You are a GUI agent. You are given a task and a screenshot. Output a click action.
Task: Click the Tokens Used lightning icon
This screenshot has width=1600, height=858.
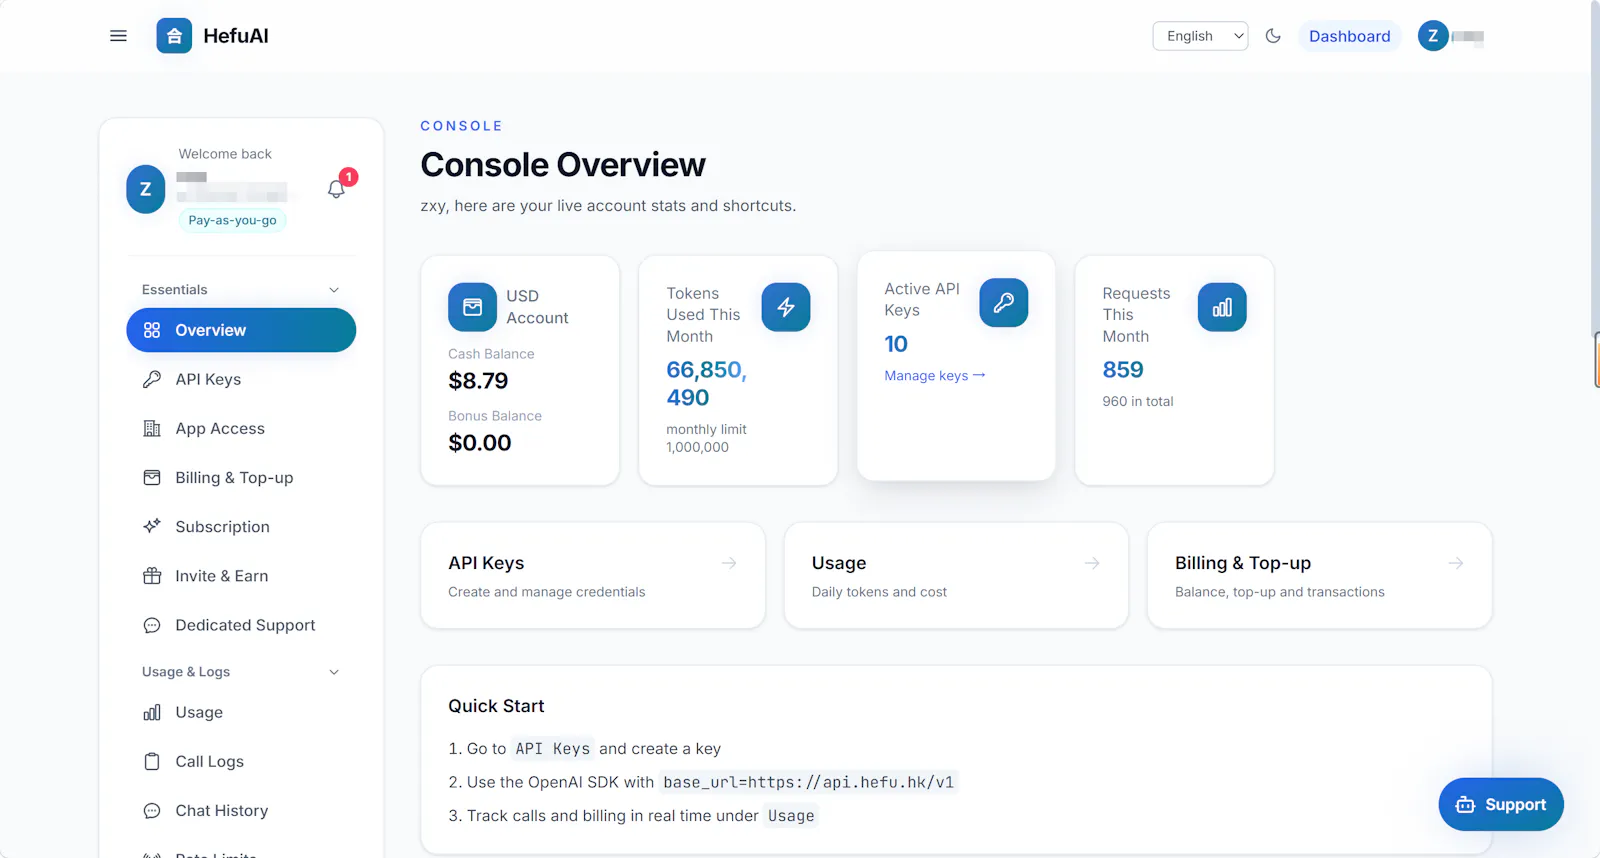tap(786, 307)
